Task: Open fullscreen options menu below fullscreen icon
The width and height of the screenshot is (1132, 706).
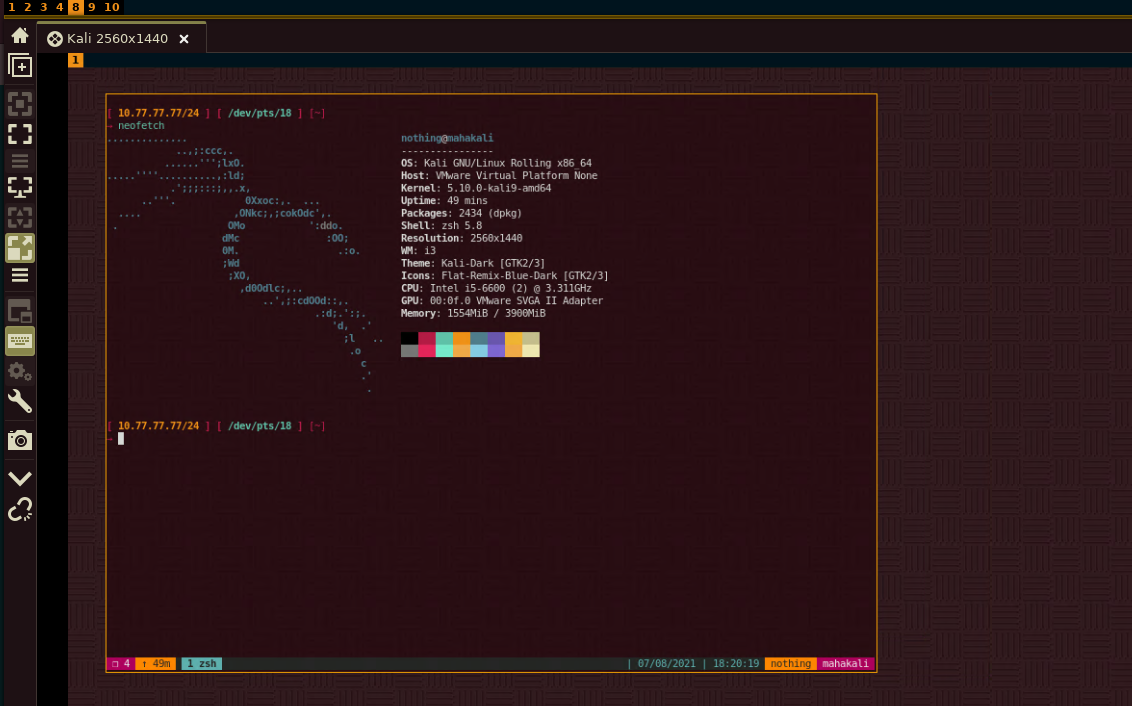Action: click(19, 161)
